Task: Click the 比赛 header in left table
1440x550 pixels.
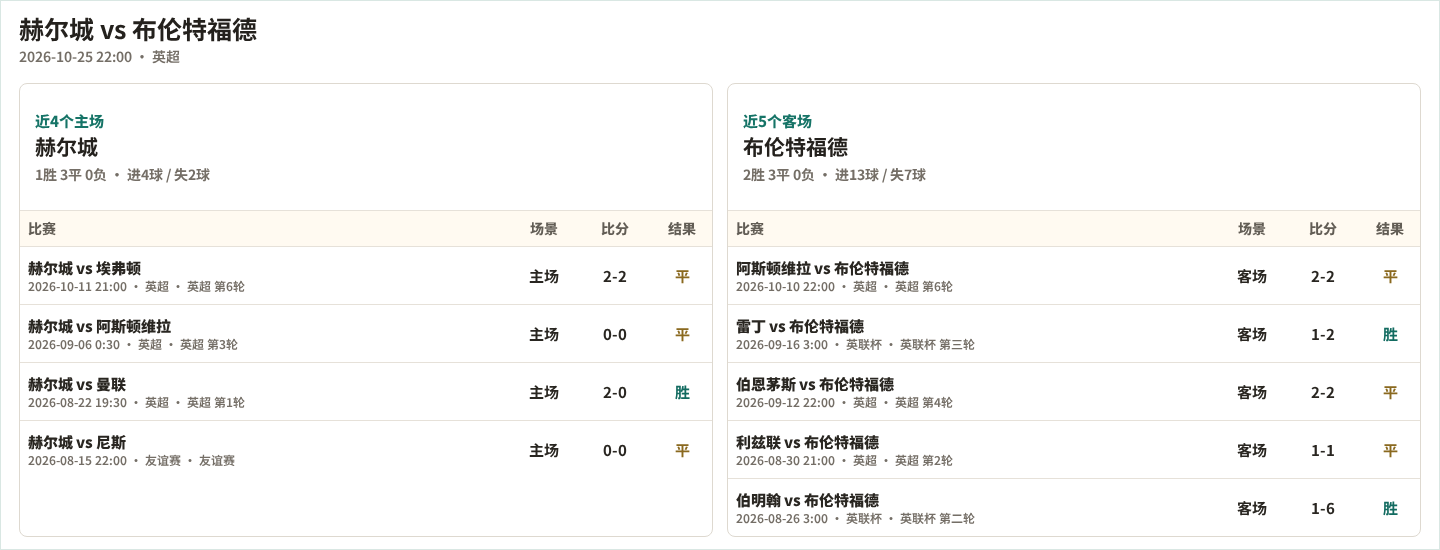Action: [42, 229]
